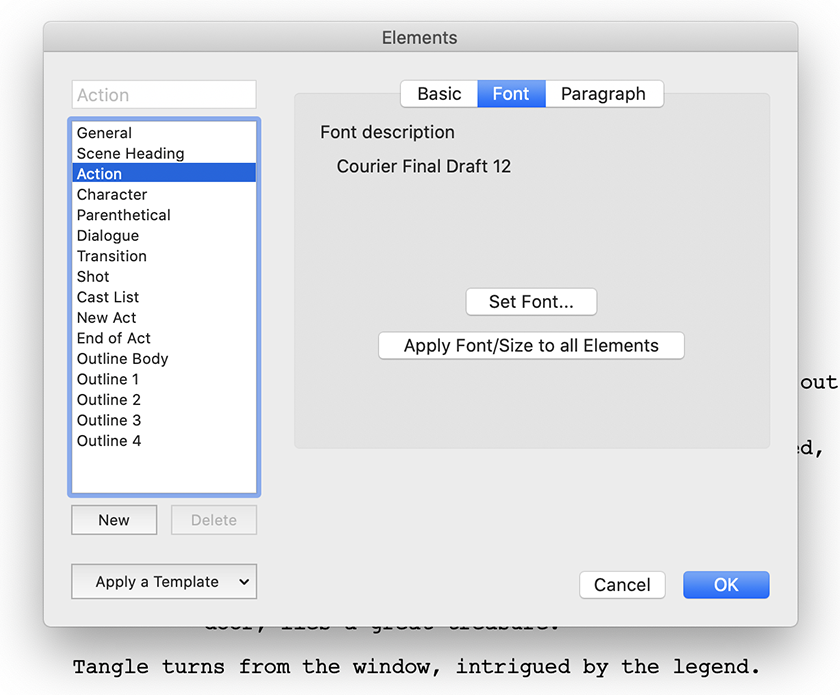Select the Dialogue element
Viewport: 840px width, 695px height.
(x=108, y=236)
